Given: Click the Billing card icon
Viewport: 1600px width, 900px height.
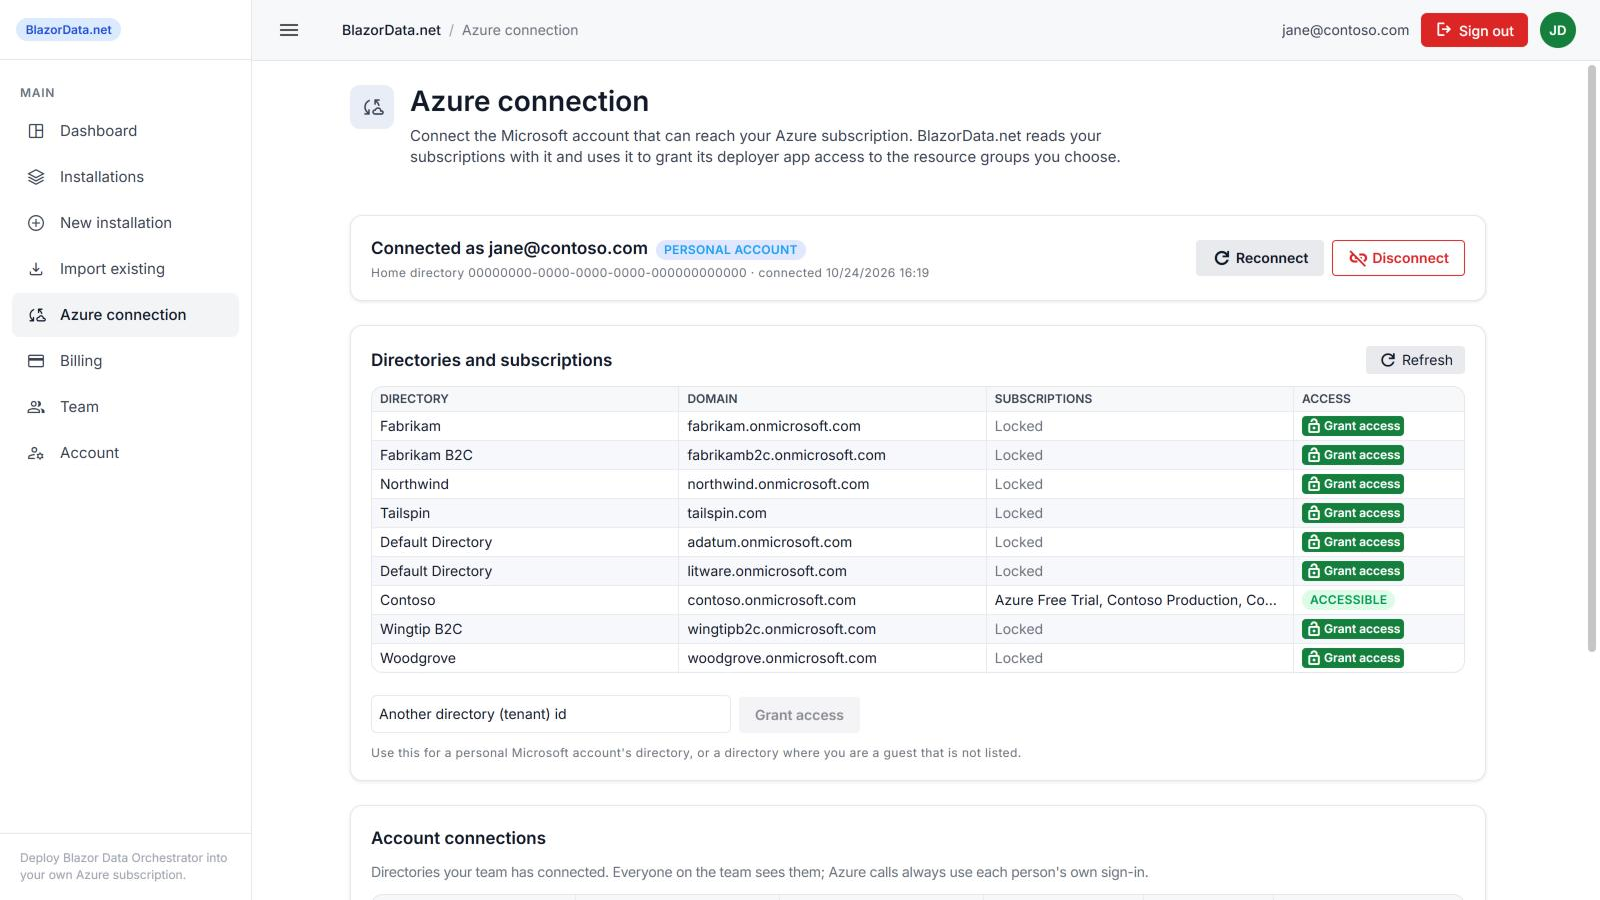Looking at the screenshot, I should (x=36, y=361).
